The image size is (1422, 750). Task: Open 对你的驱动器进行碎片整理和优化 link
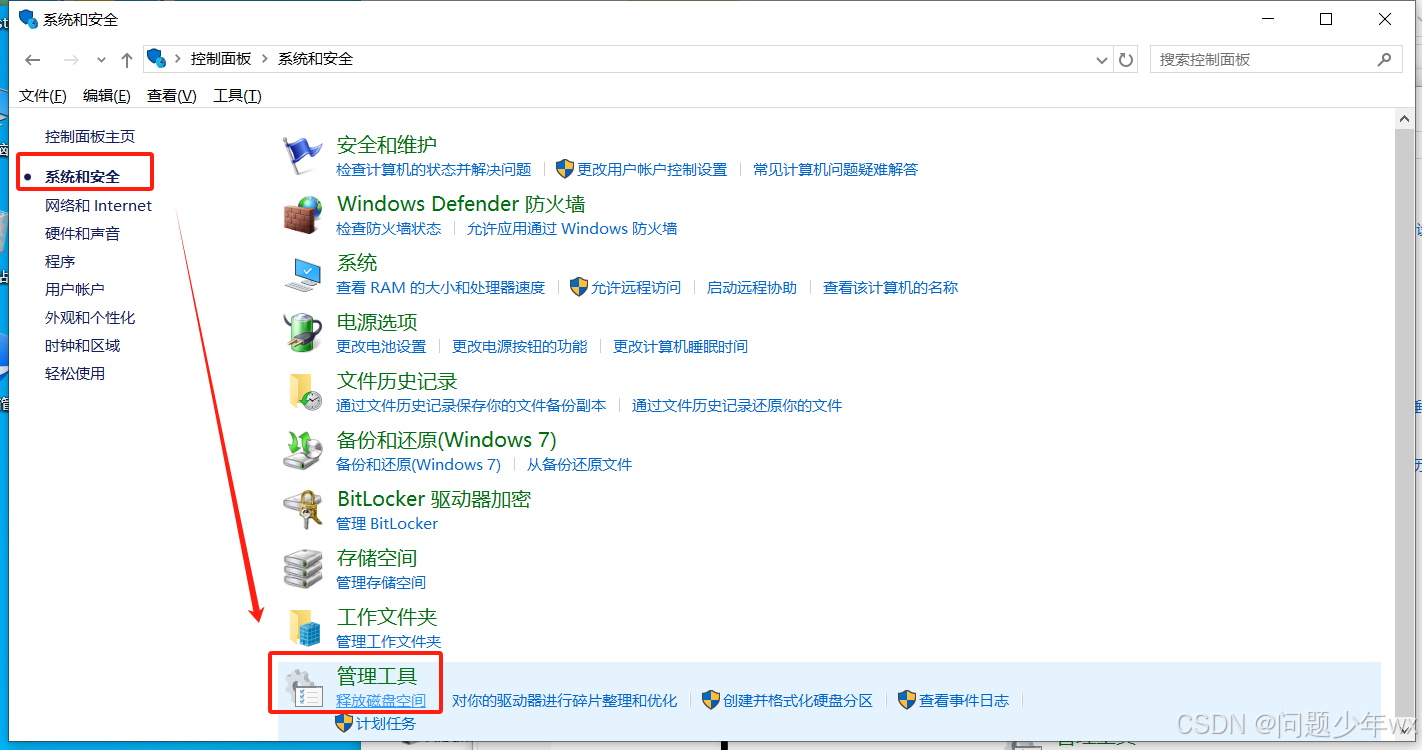565,701
